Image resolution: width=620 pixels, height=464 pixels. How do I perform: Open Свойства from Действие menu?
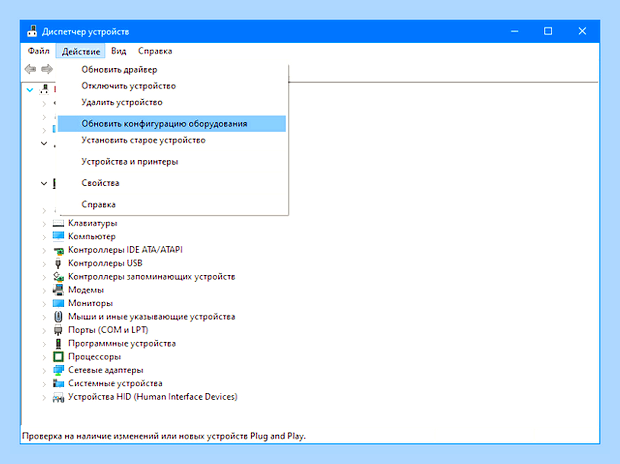[x=172, y=183]
